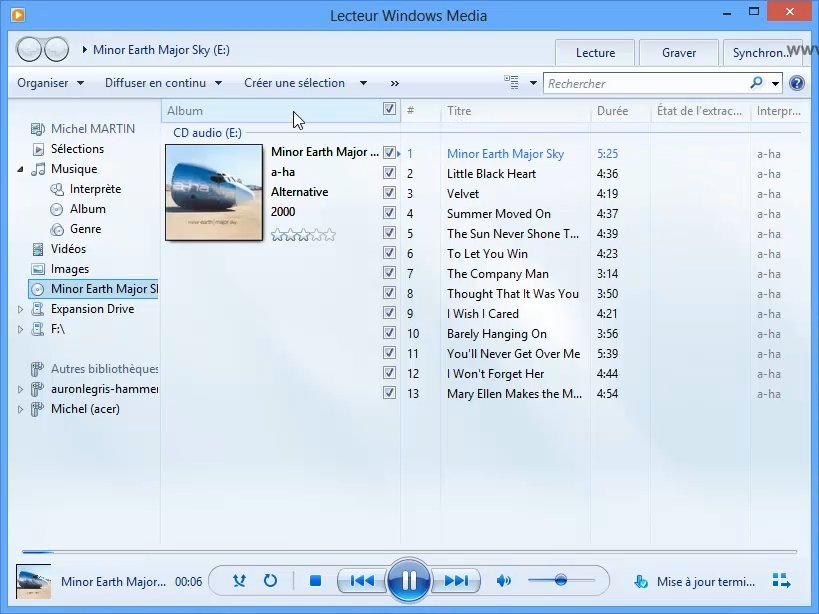Go back to previous track

(x=362, y=580)
